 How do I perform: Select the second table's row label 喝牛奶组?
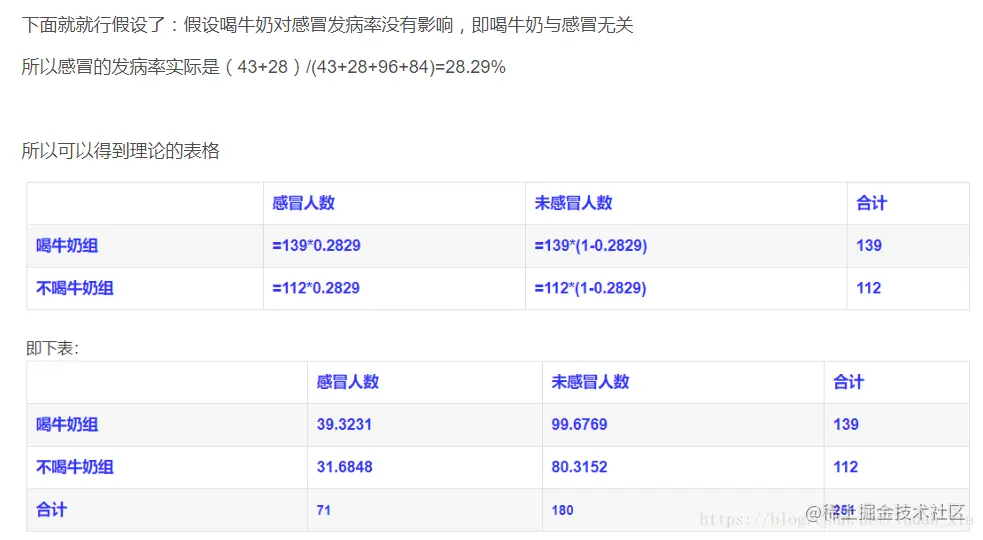point(67,425)
